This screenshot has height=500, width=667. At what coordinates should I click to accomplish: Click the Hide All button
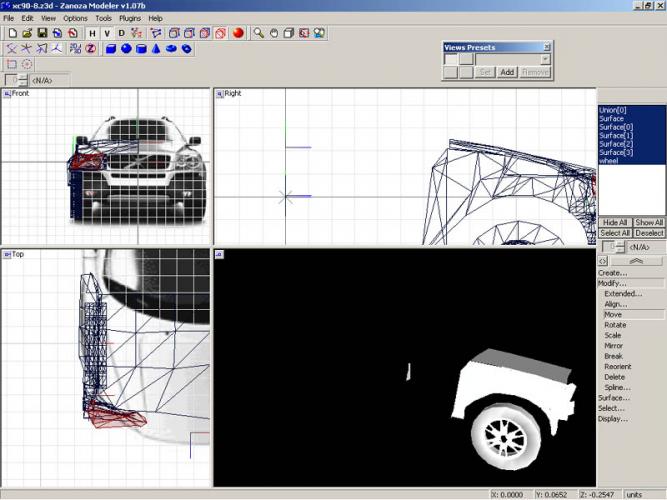coord(614,222)
